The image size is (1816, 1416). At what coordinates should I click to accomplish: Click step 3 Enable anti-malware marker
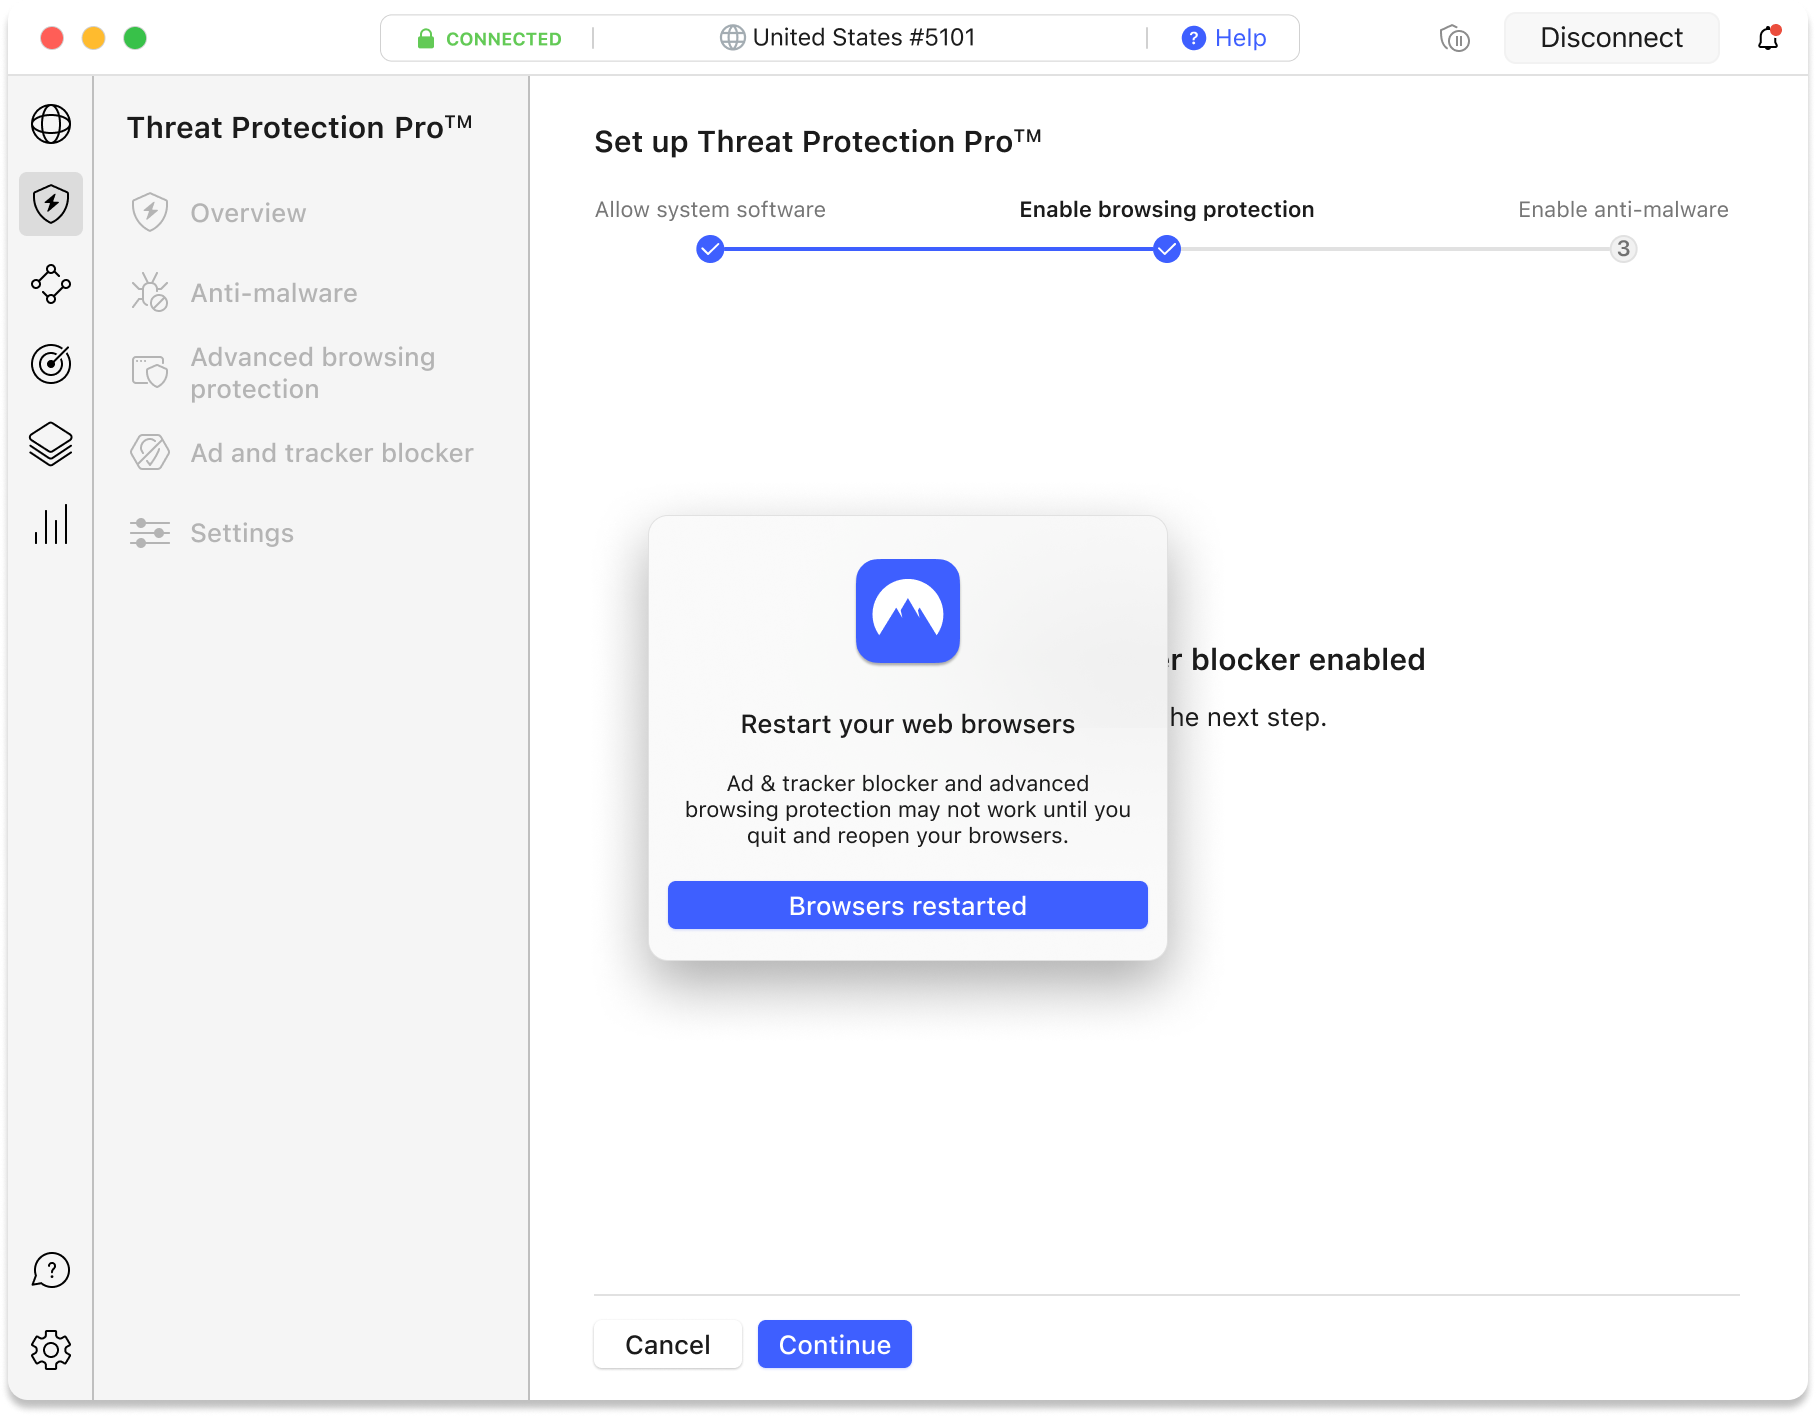pyautogui.click(x=1623, y=249)
